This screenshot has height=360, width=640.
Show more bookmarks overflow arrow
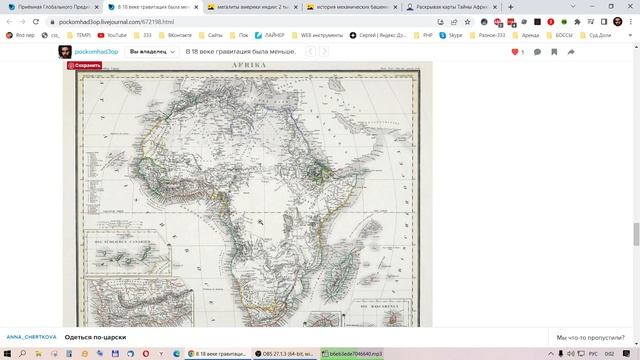[x=630, y=36]
